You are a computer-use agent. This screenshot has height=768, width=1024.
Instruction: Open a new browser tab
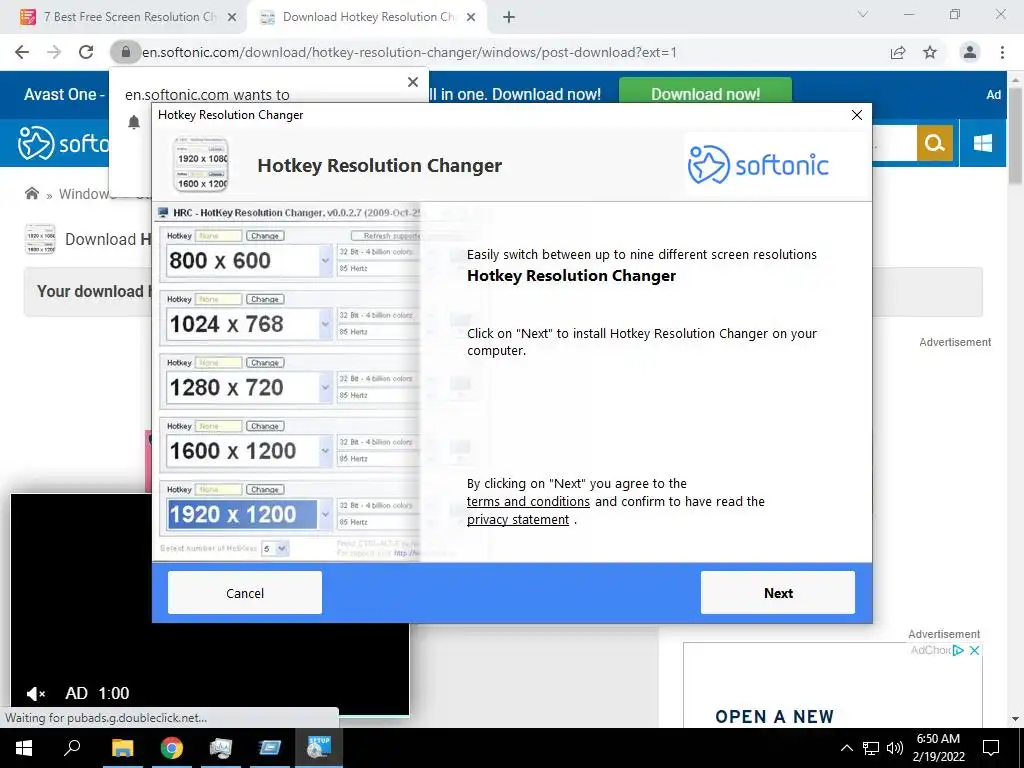pyautogui.click(x=509, y=18)
